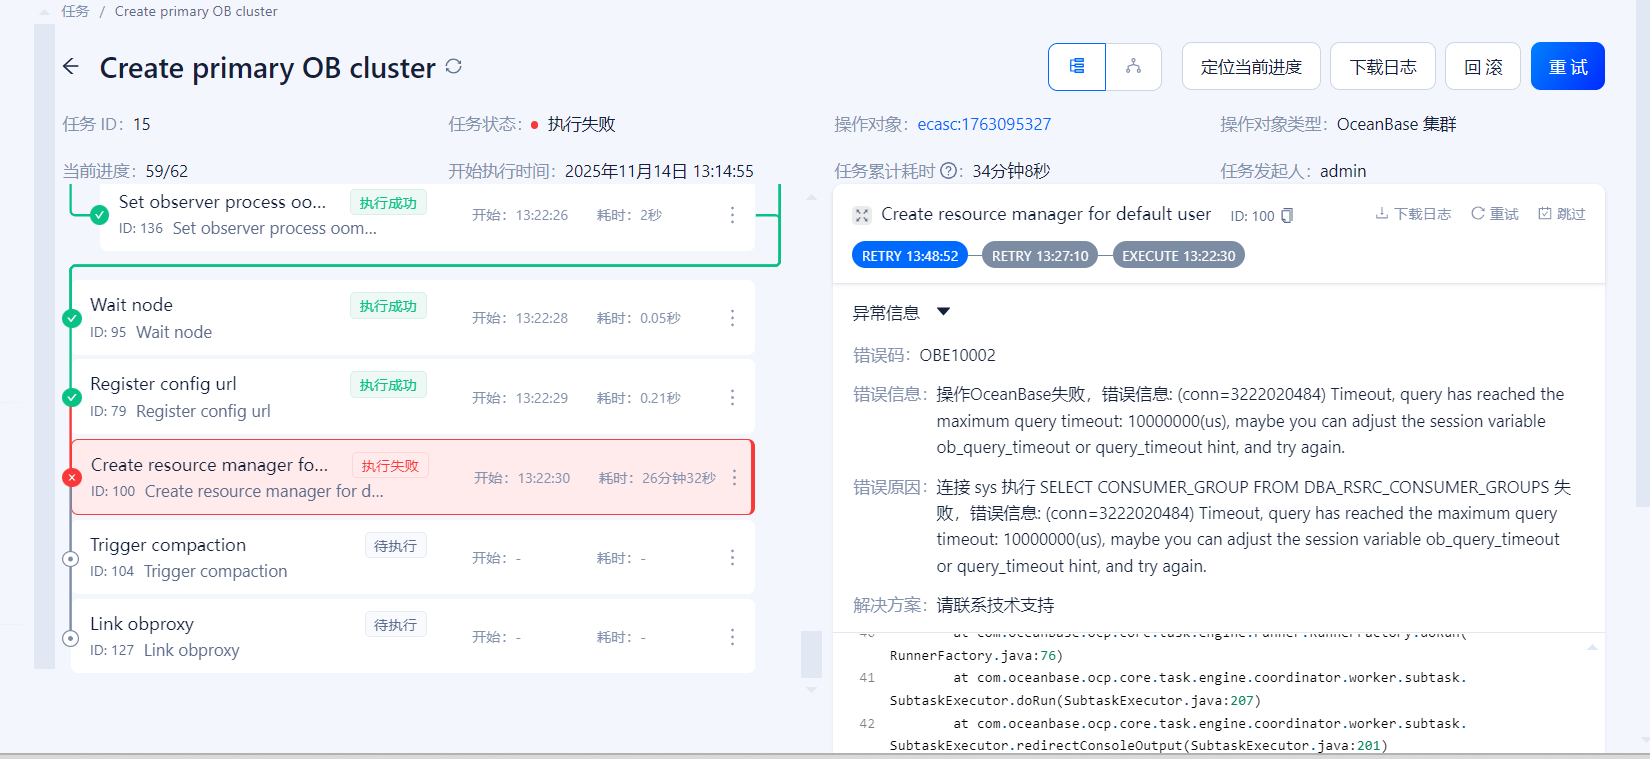Open more options for Register config url
1650x759 pixels.
732,398
